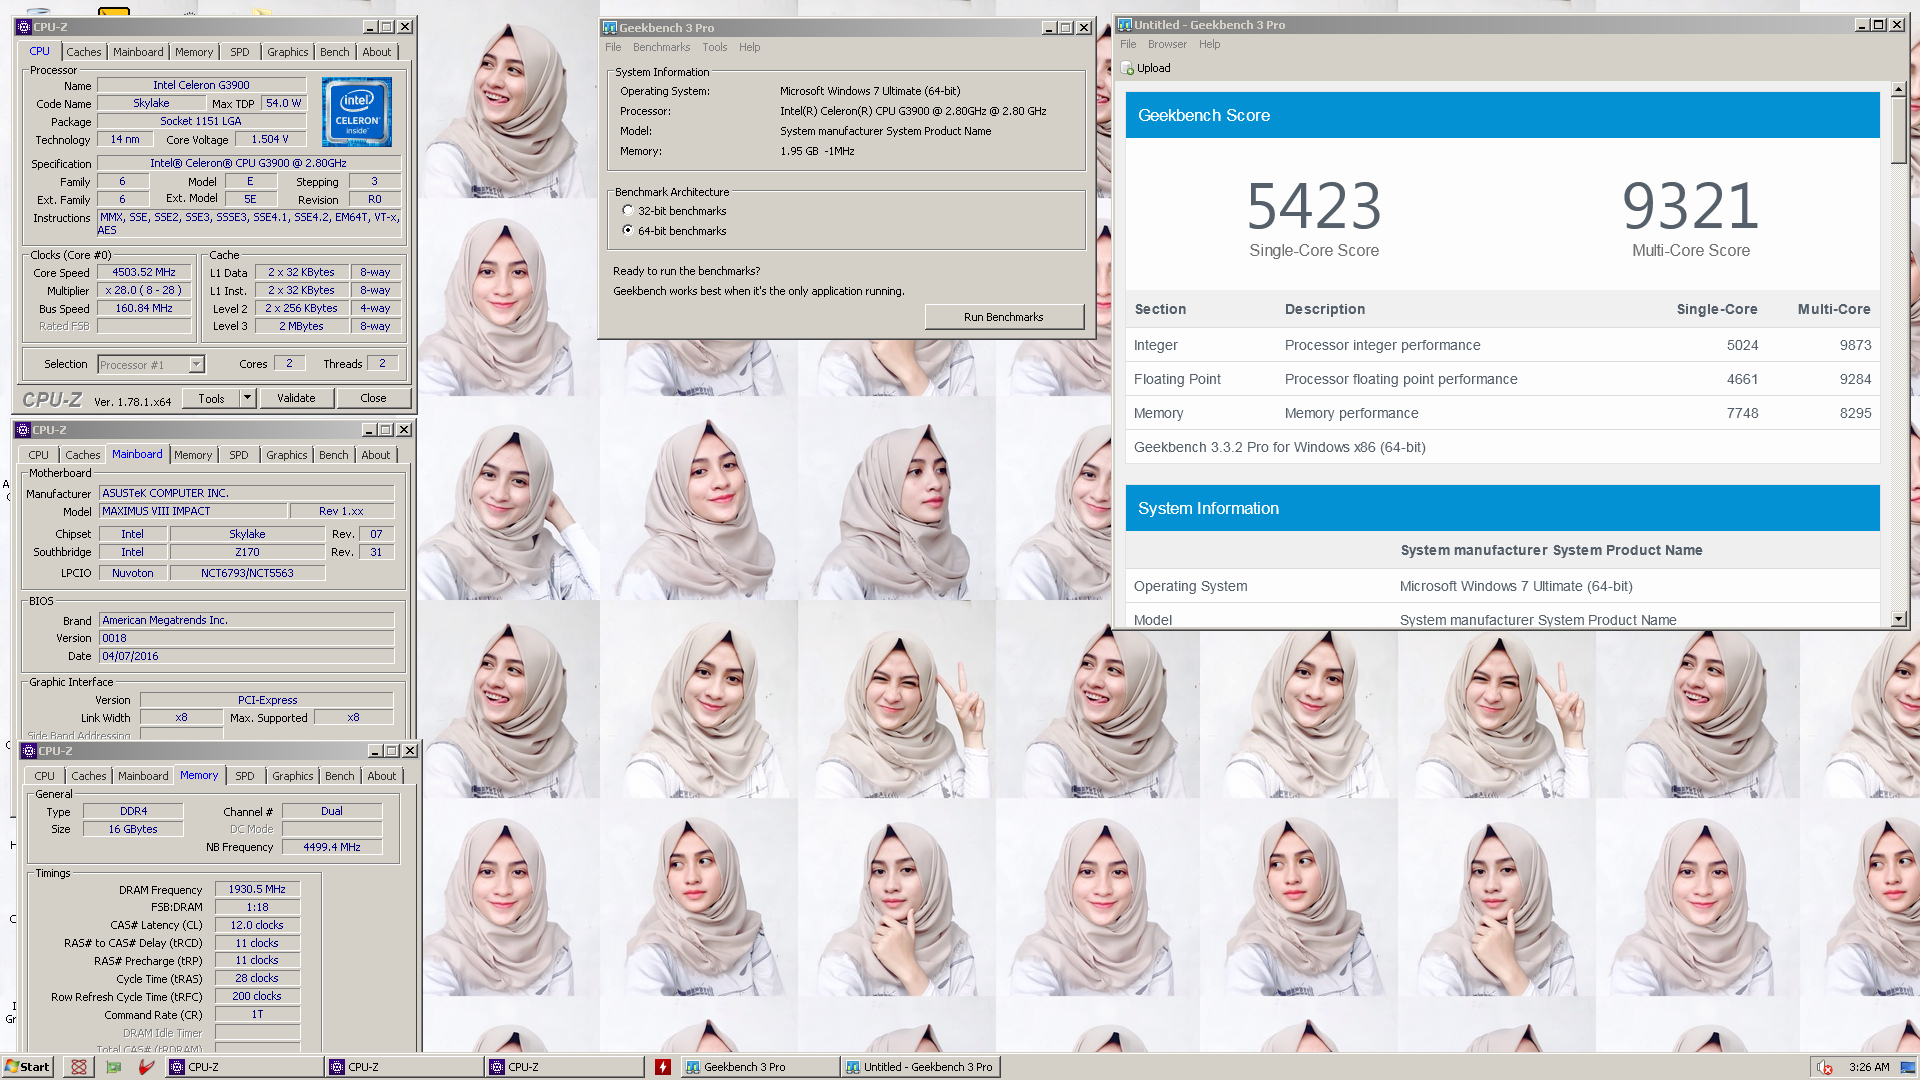Switch to Untitled - Geekbench 3 Pro taskbar button
This screenshot has height=1080, width=1920.
[x=920, y=1067]
